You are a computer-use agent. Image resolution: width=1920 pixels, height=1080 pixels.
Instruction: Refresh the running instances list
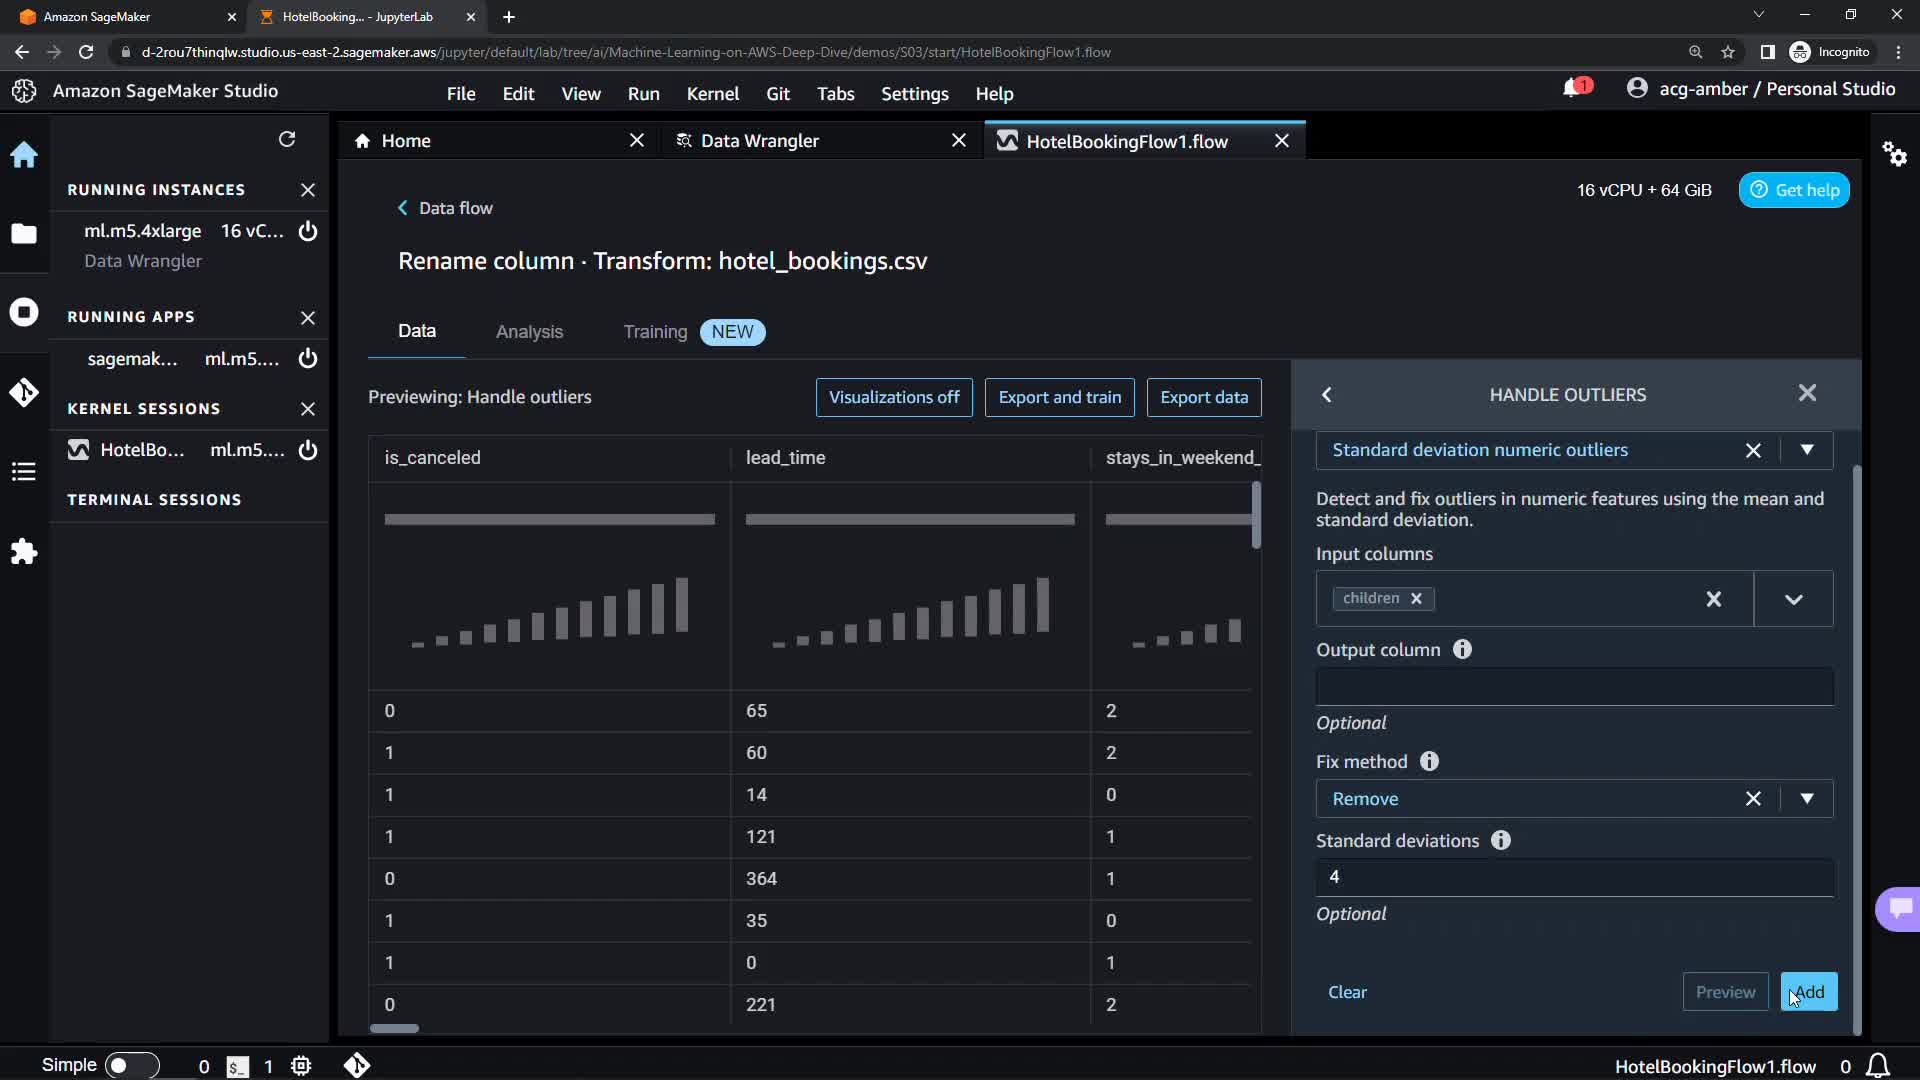(287, 139)
